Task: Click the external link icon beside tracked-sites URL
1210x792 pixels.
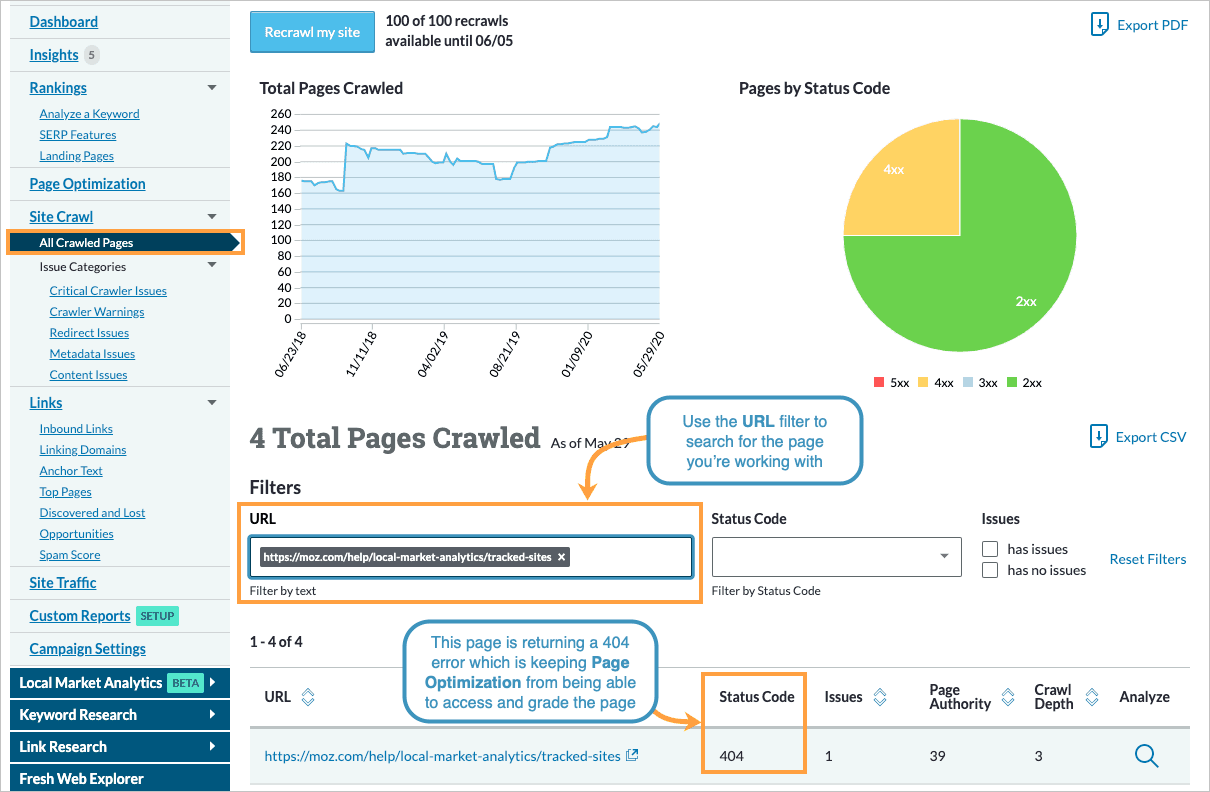Action: pos(632,755)
